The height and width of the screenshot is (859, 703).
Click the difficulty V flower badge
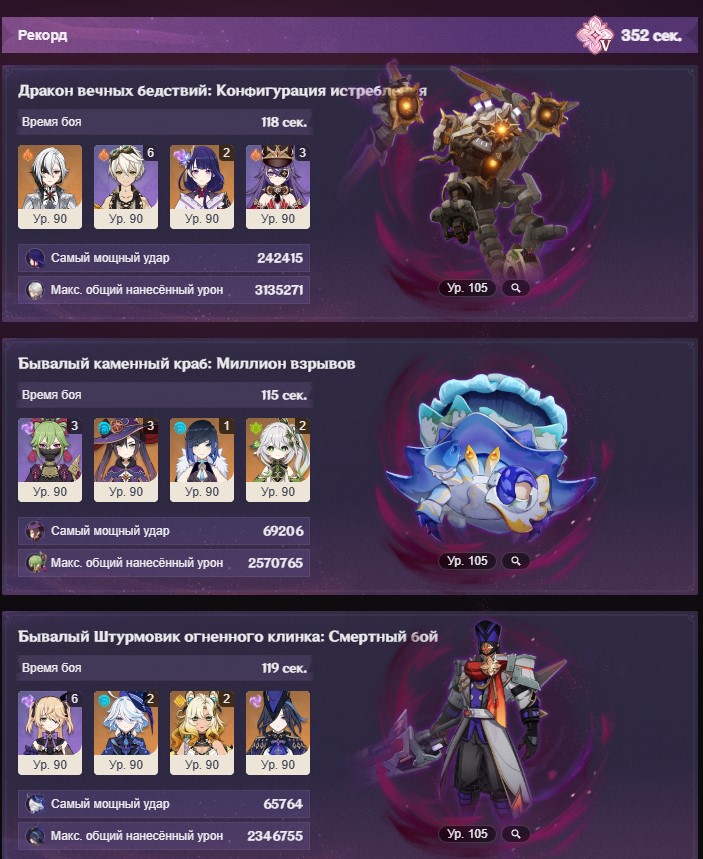click(x=595, y=35)
